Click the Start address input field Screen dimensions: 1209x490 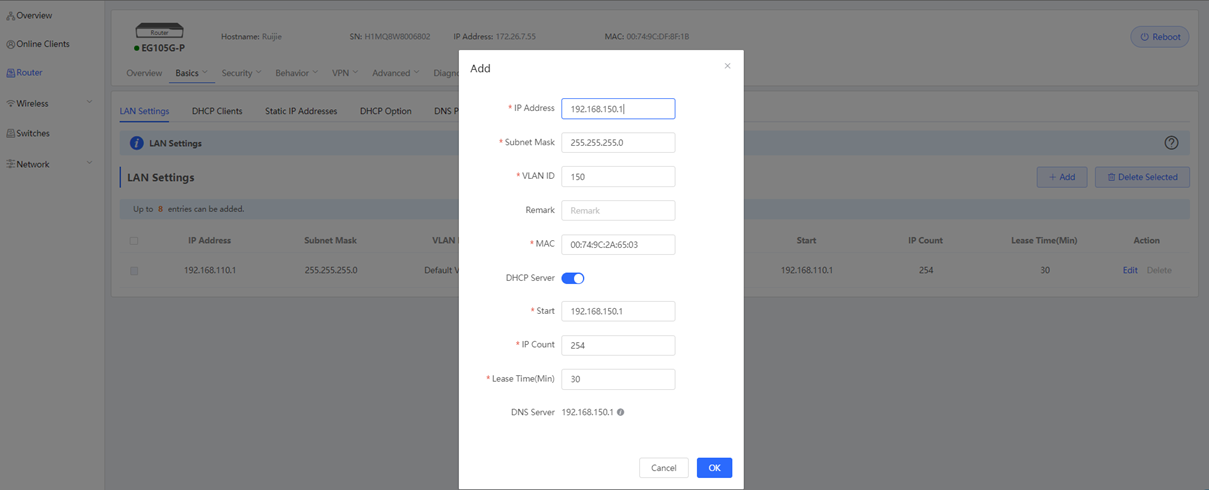[618, 312]
